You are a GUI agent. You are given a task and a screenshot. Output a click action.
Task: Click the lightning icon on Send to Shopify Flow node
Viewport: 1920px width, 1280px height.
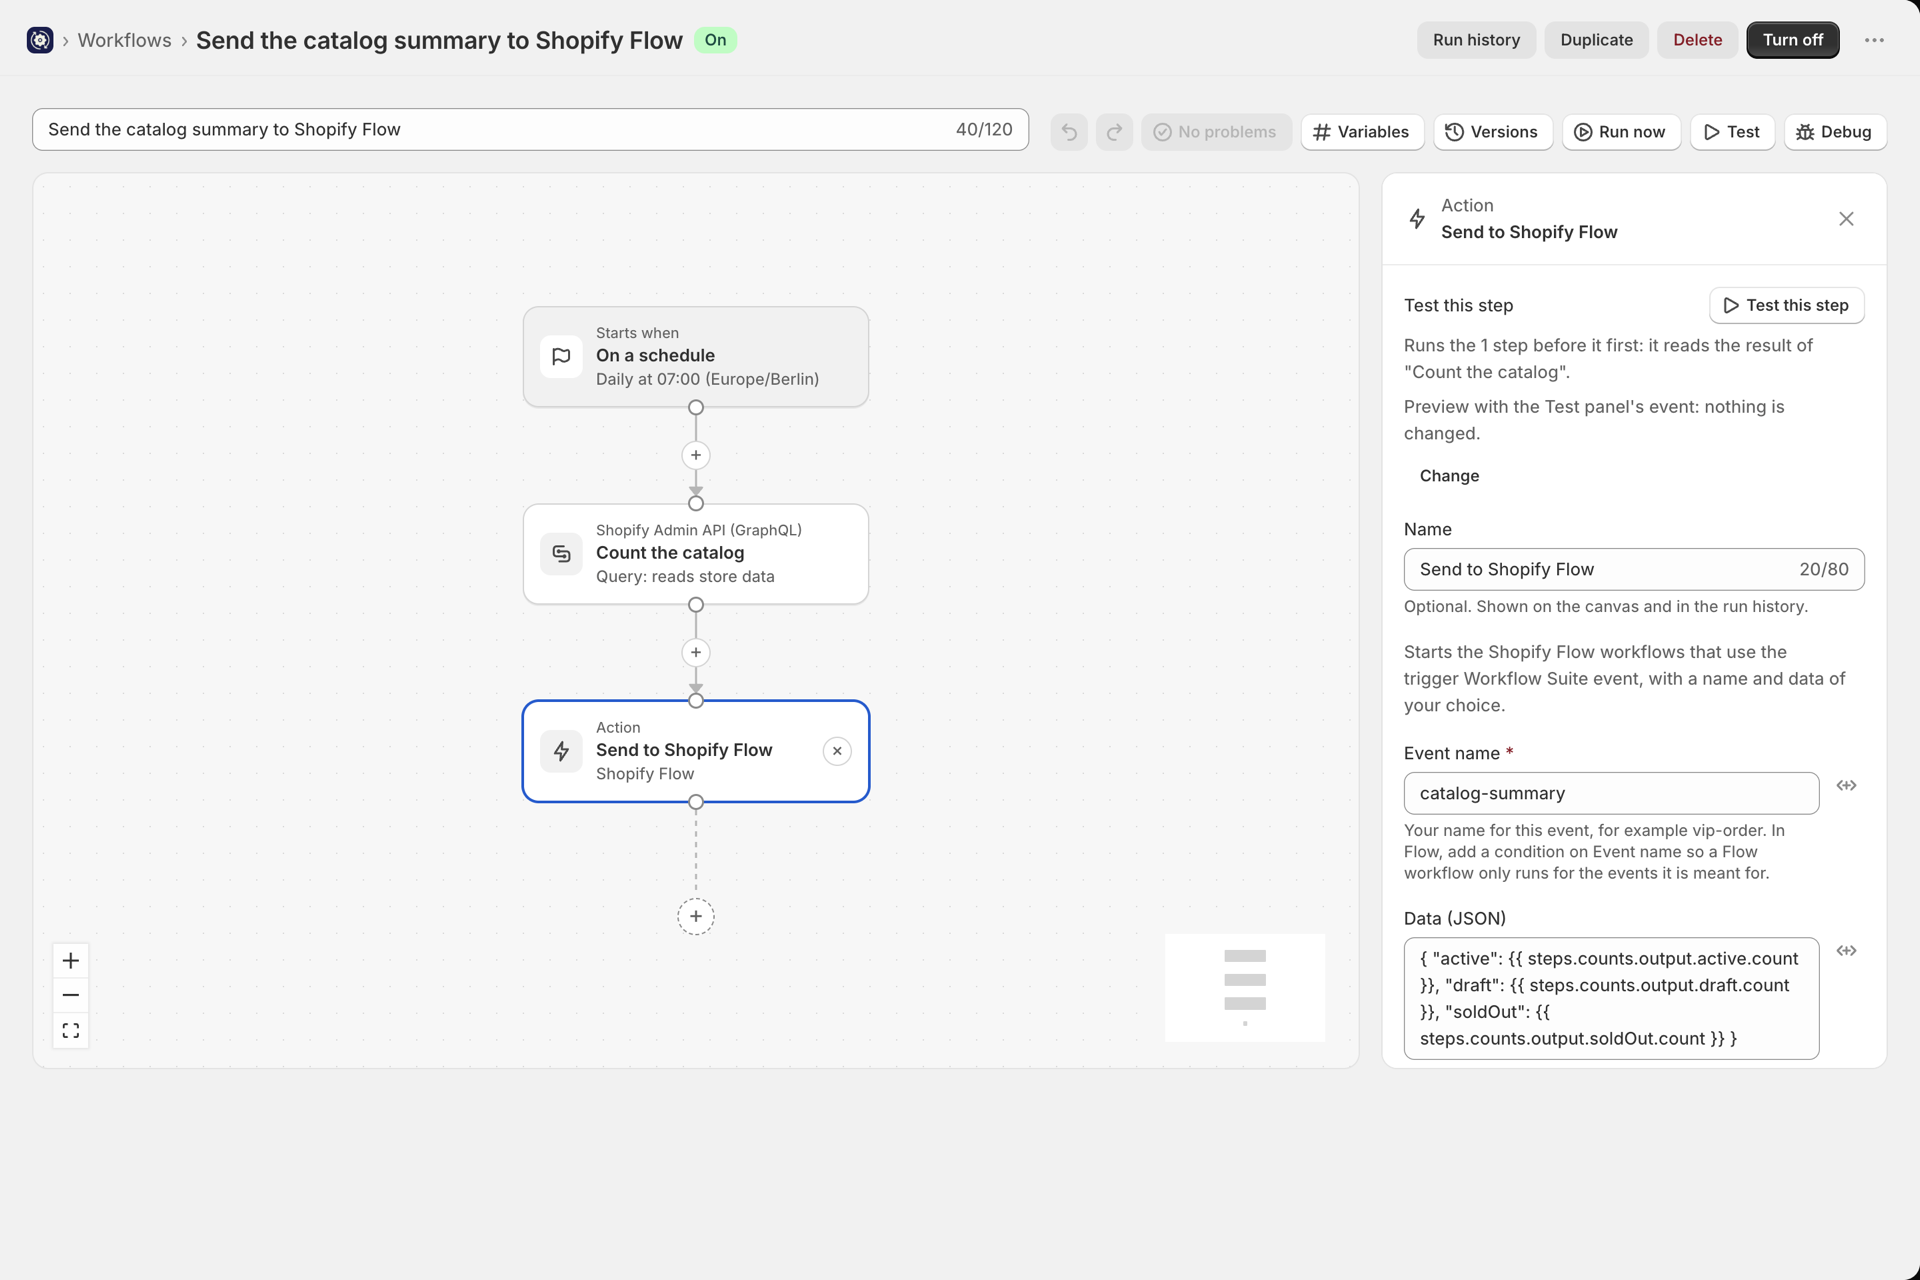[x=561, y=751]
